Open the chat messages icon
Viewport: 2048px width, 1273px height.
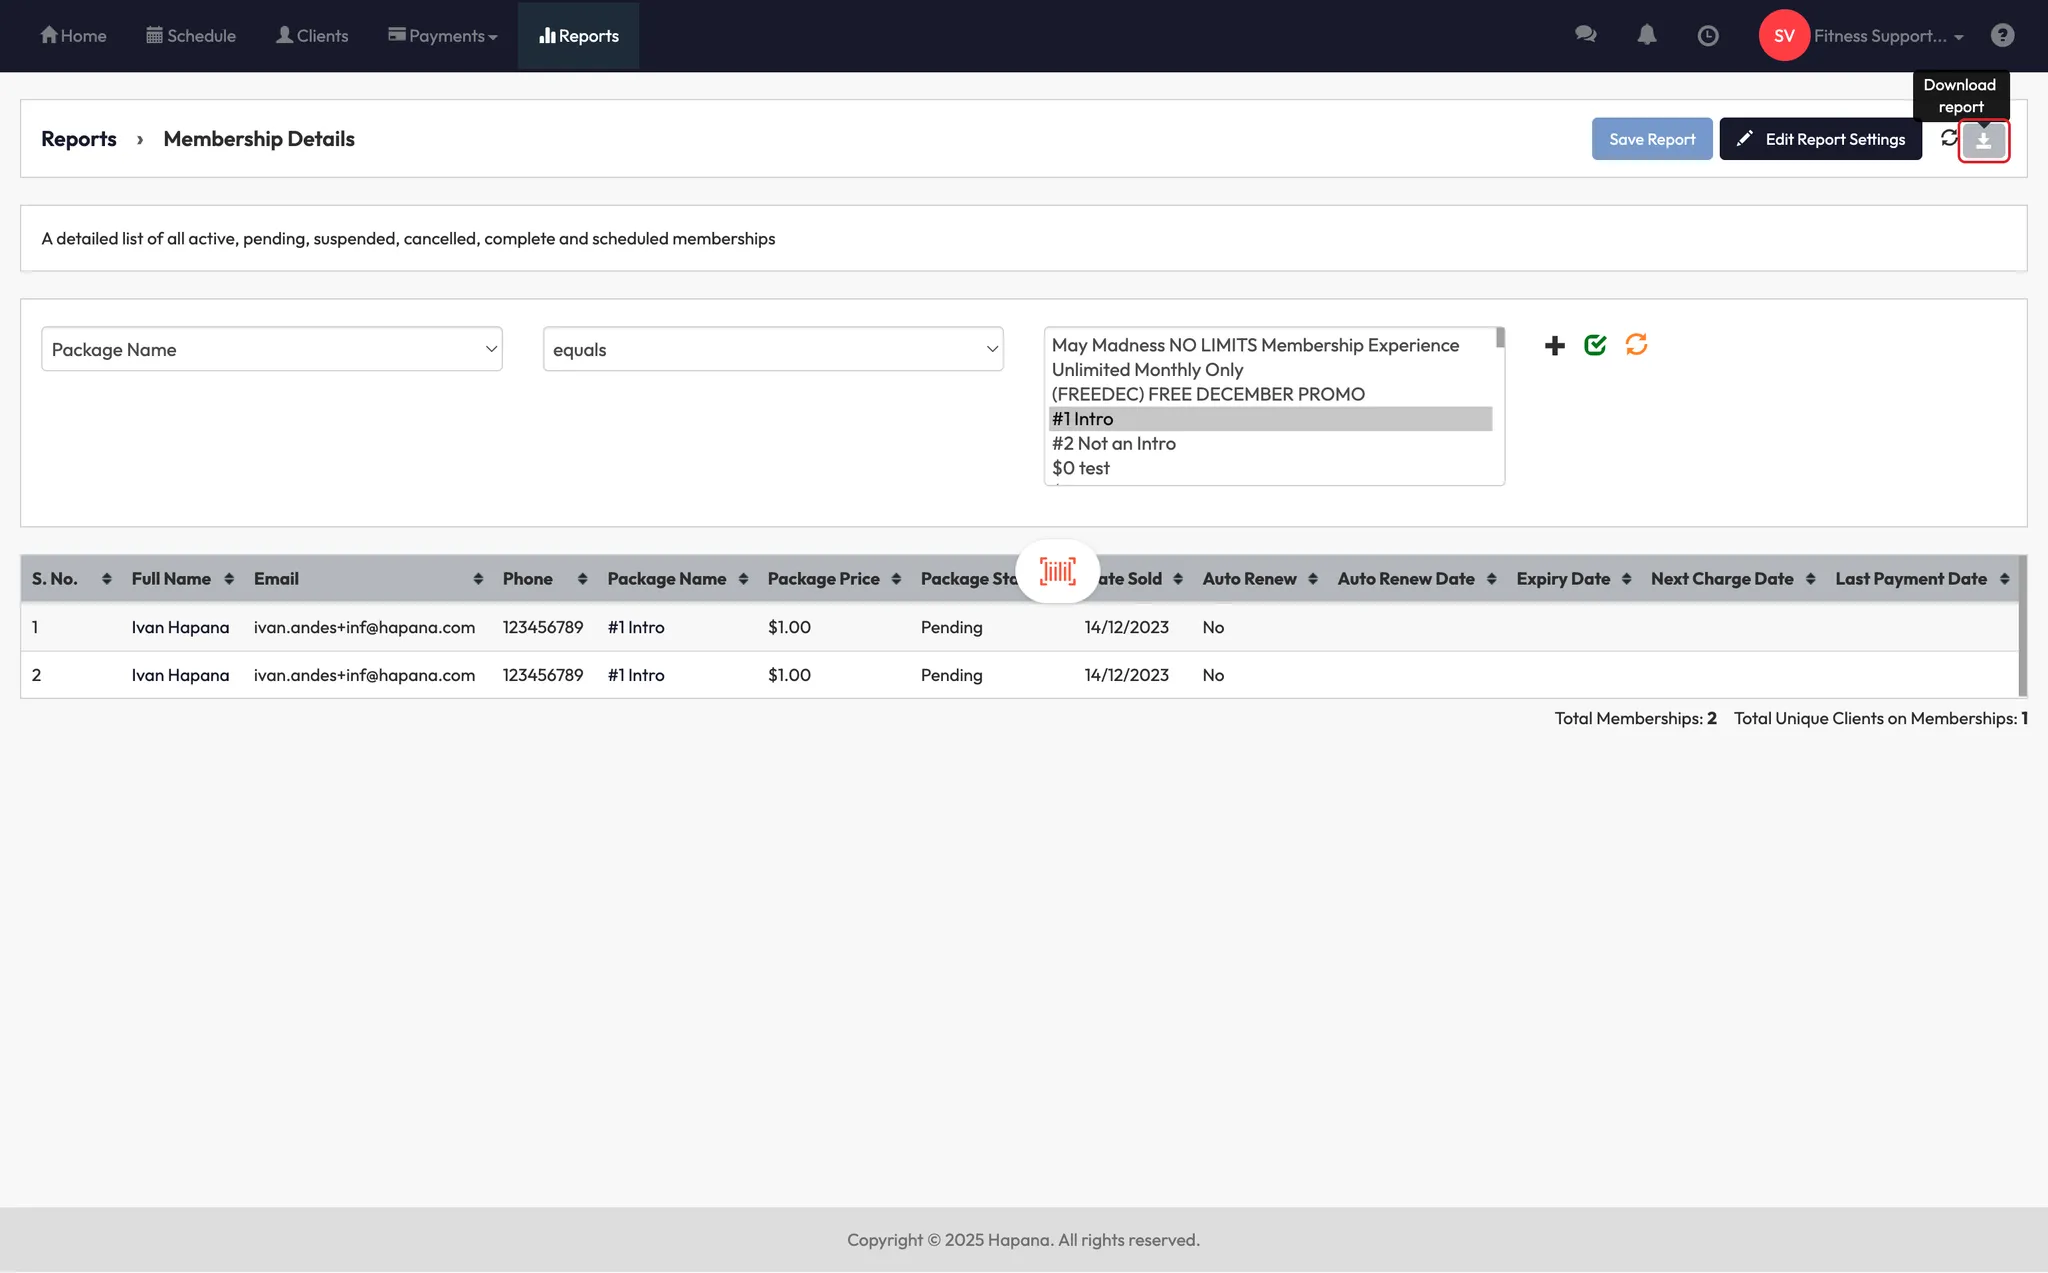tap(1585, 35)
